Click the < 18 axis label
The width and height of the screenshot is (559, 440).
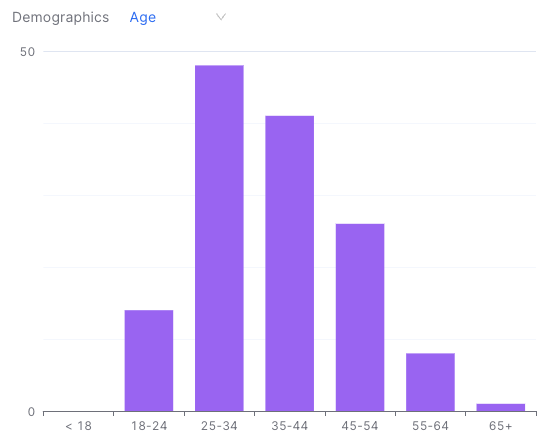78,426
